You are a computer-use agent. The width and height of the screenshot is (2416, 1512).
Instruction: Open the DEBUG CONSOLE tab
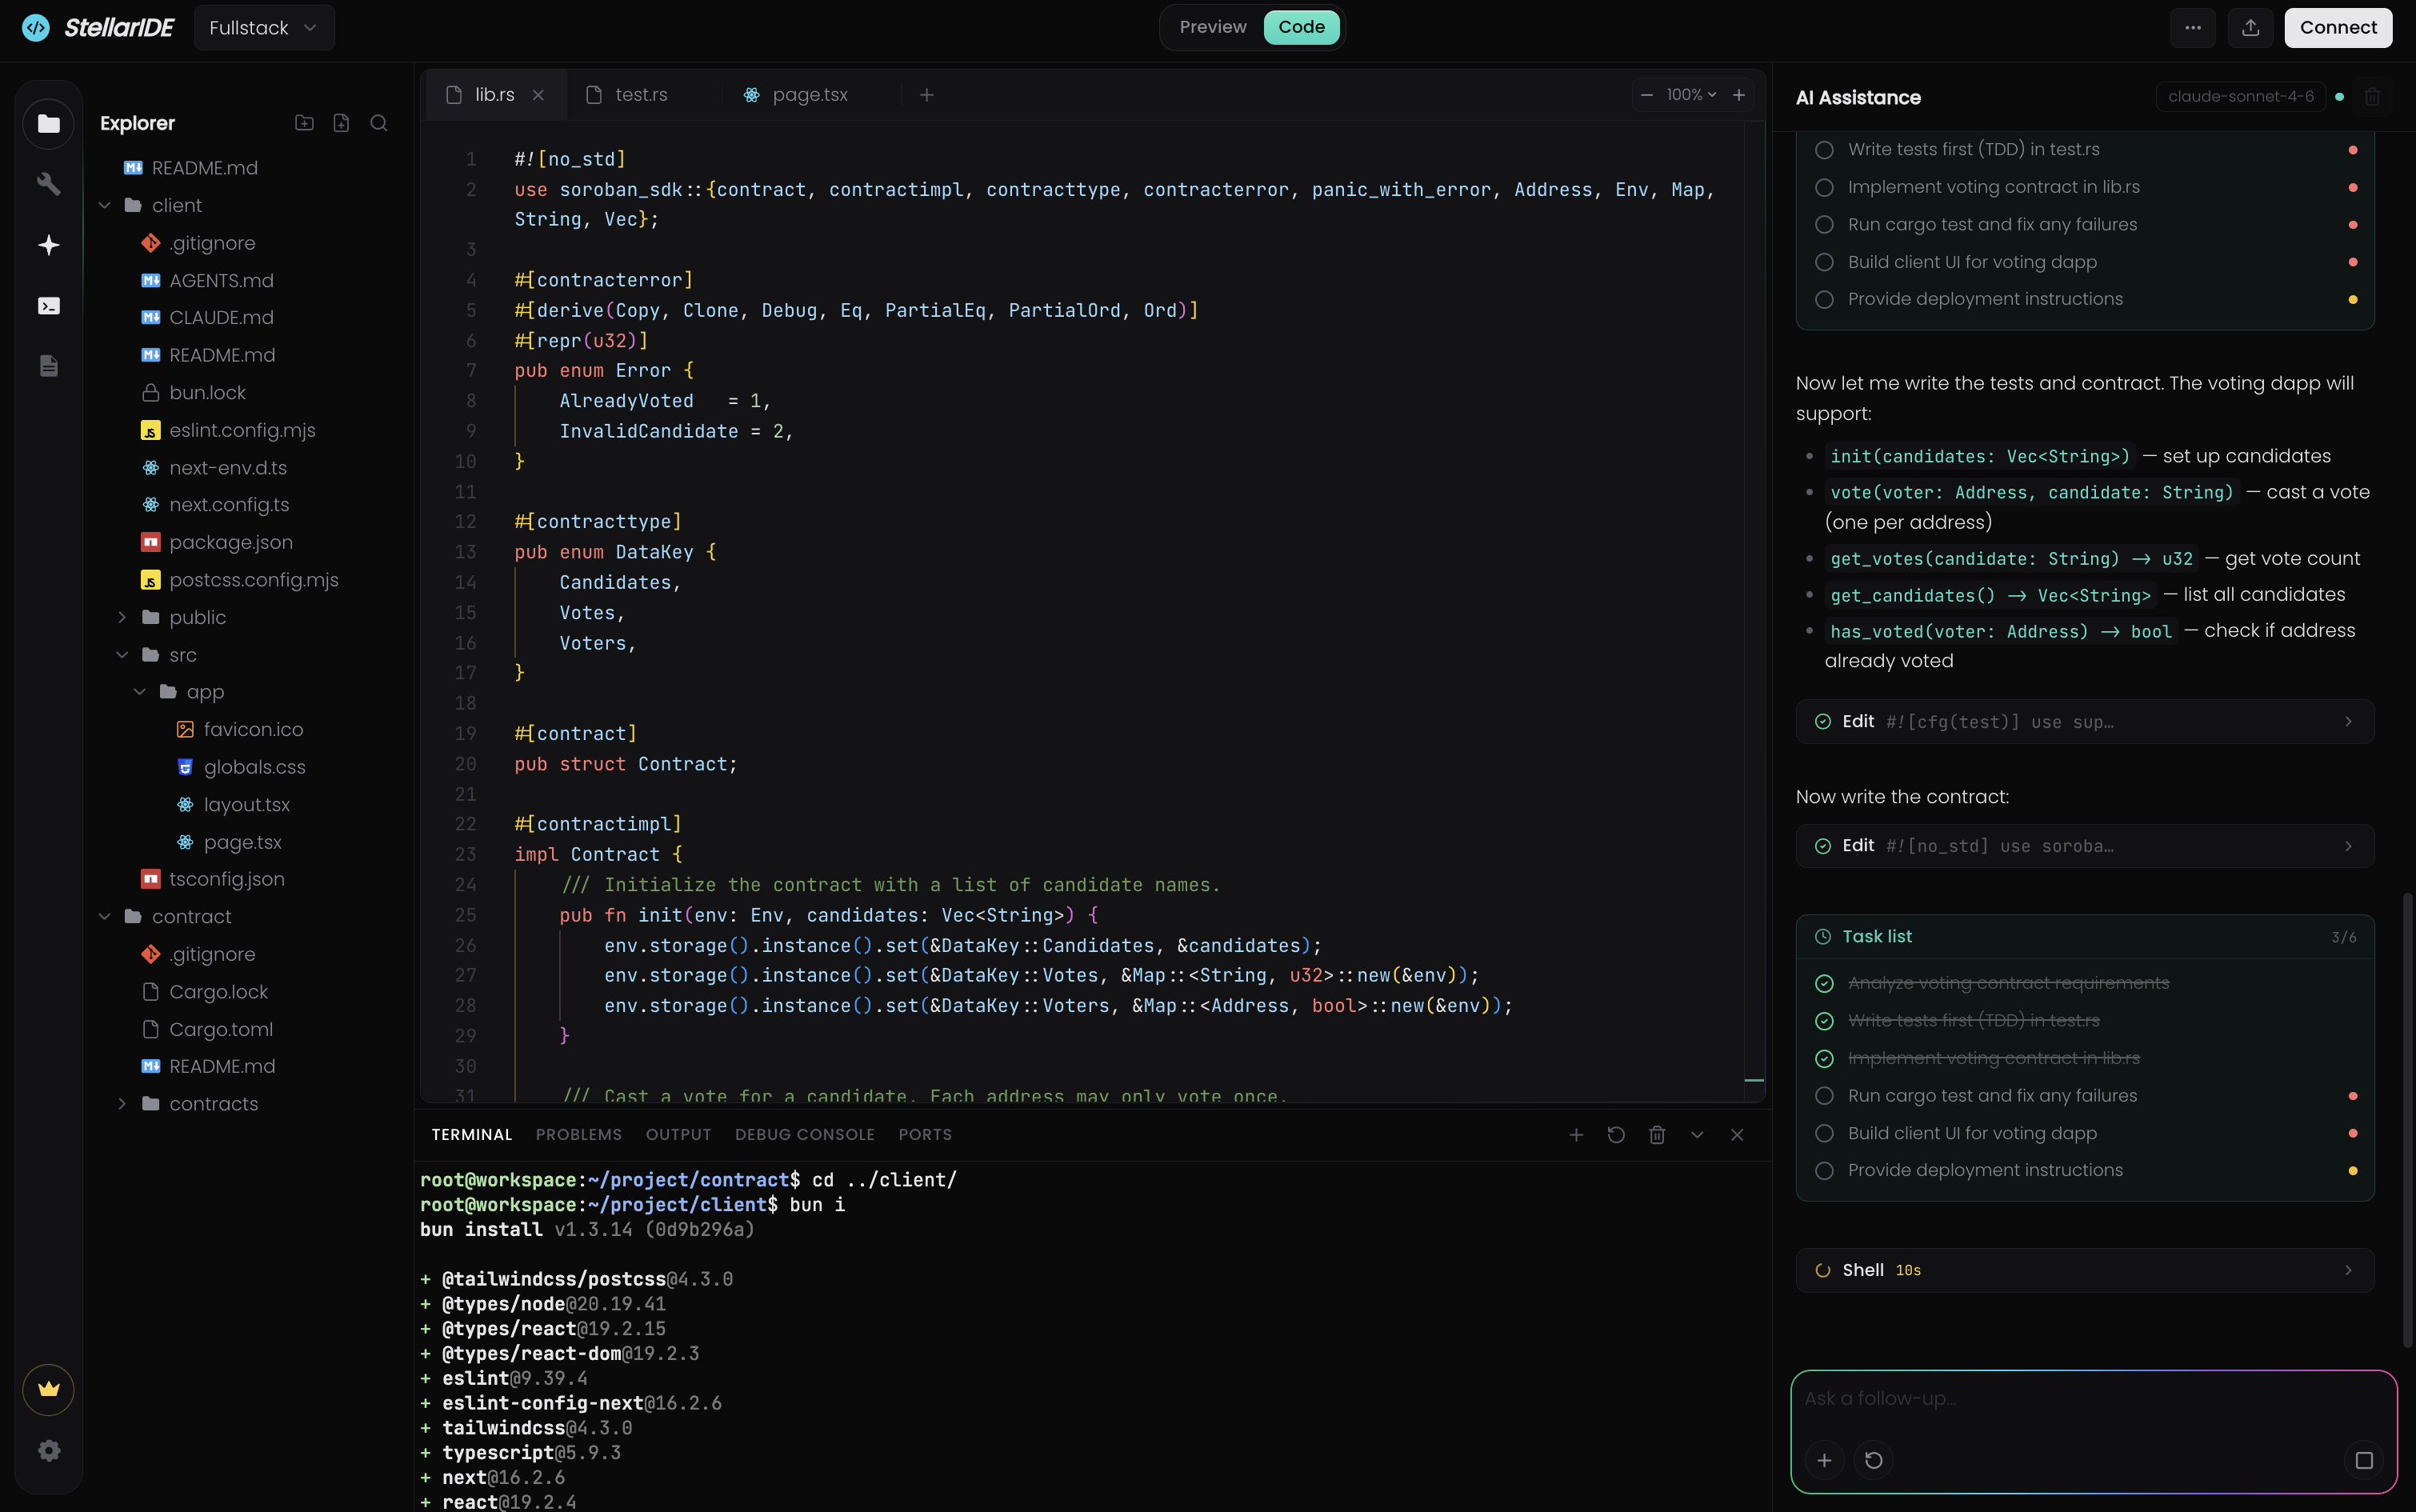tap(804, 1135)
